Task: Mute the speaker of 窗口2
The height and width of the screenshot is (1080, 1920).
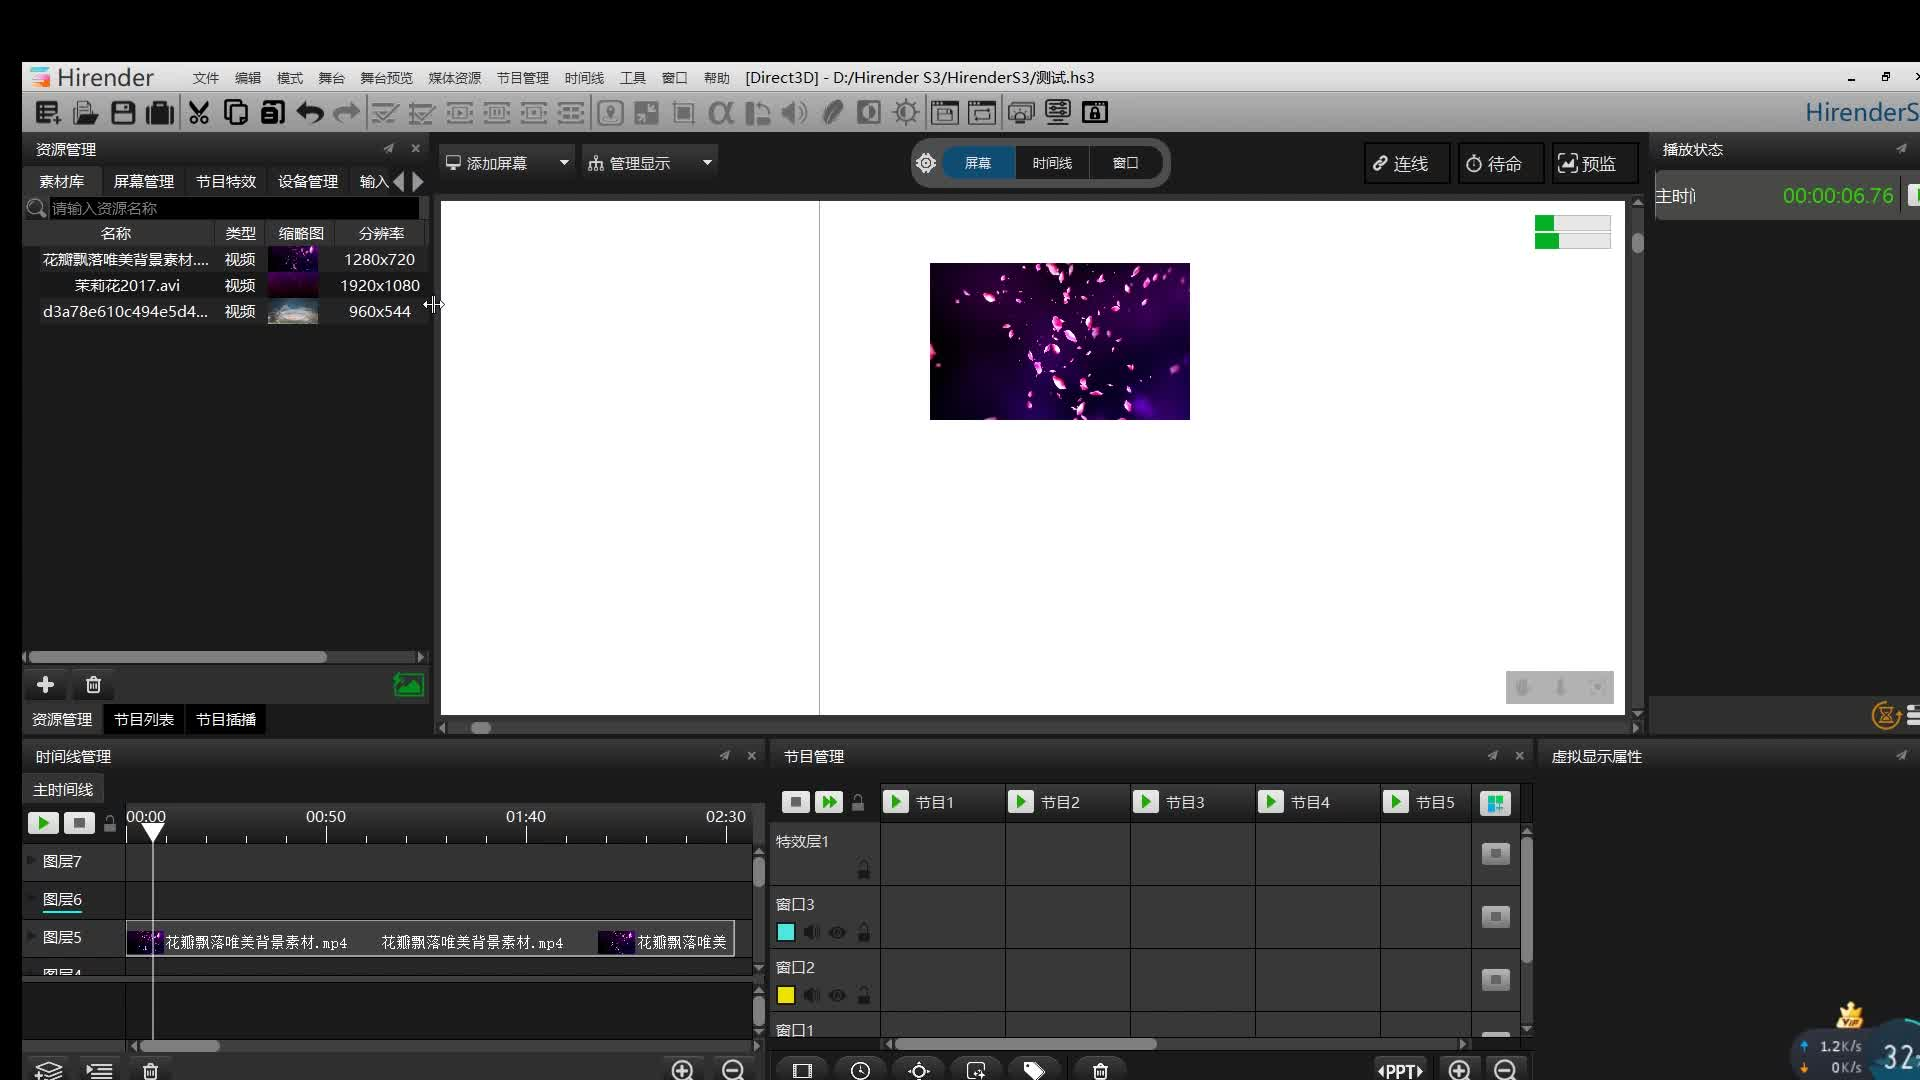Action: 812,996
